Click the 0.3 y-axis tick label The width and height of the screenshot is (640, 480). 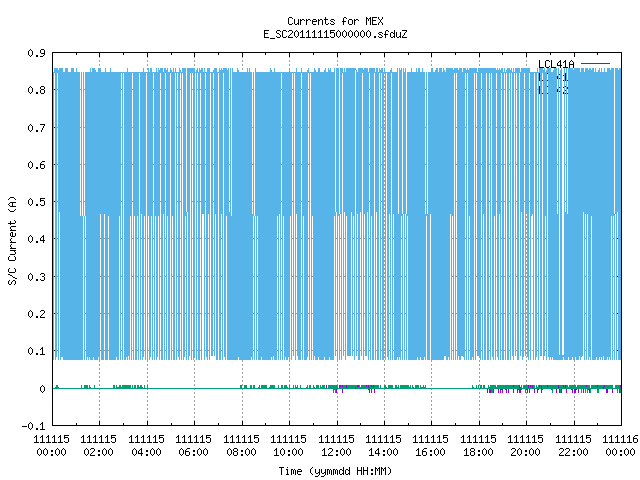tap(36, 277)
